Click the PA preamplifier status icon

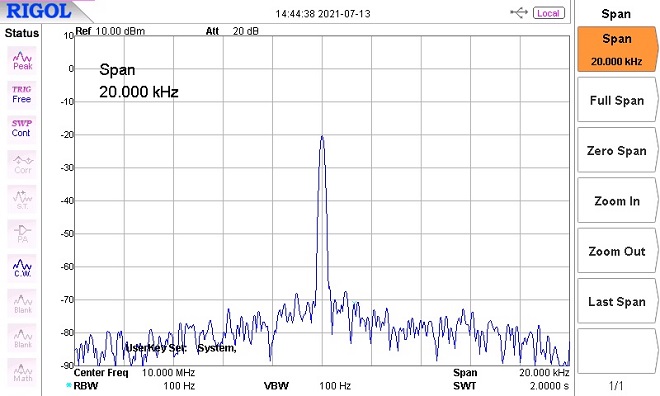coord(22,234)
